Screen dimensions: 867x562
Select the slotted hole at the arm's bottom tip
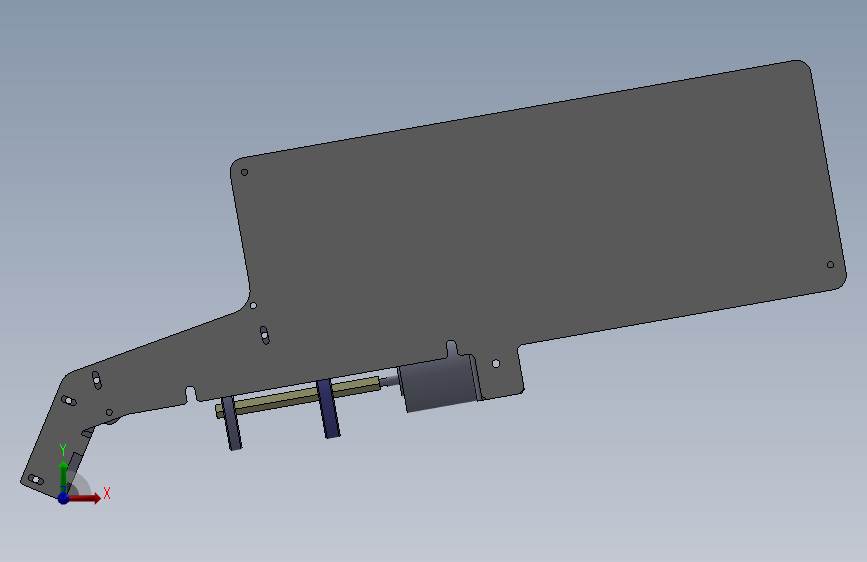pyautogui.click(x=36, y=480)
